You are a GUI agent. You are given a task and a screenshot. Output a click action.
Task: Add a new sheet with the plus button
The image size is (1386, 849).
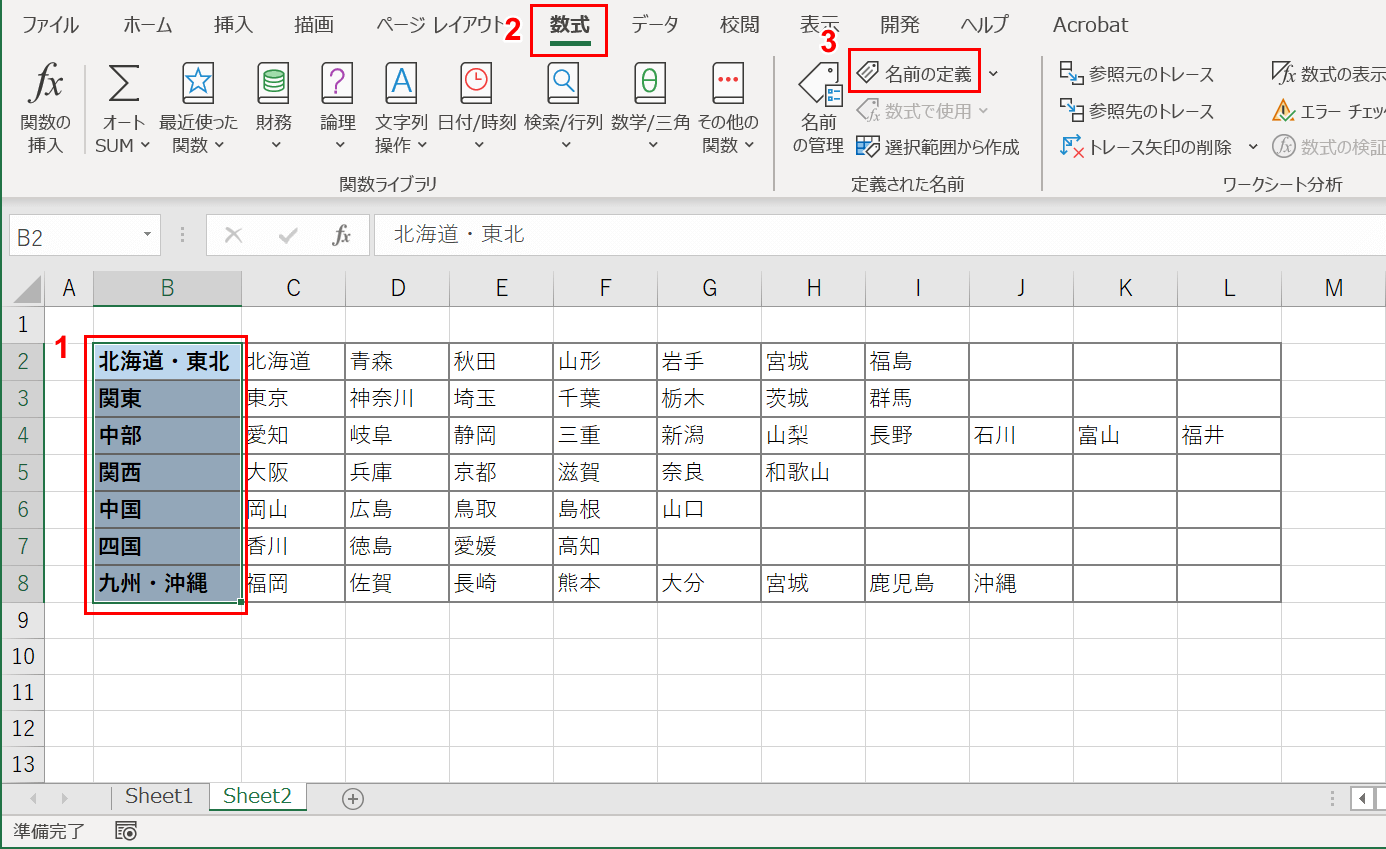click(354, 797)
